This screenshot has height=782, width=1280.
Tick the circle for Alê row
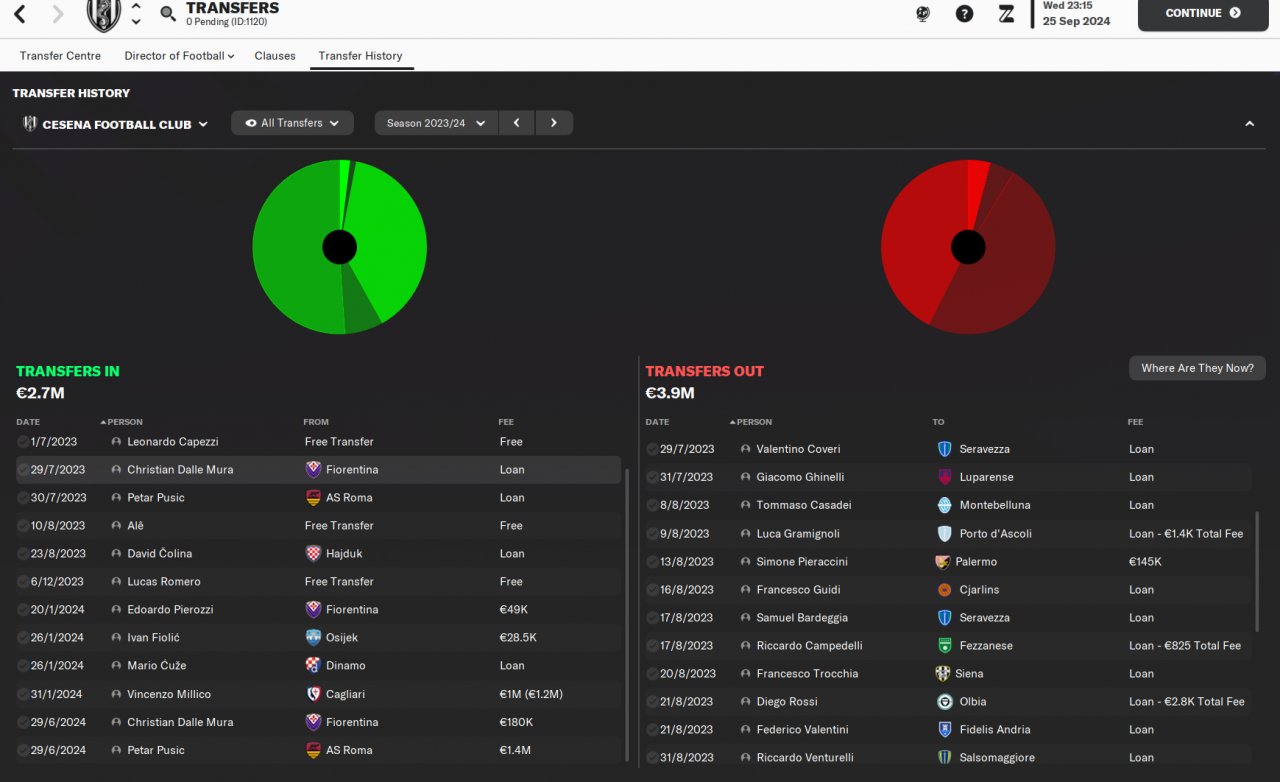click(x=23, y=525)
